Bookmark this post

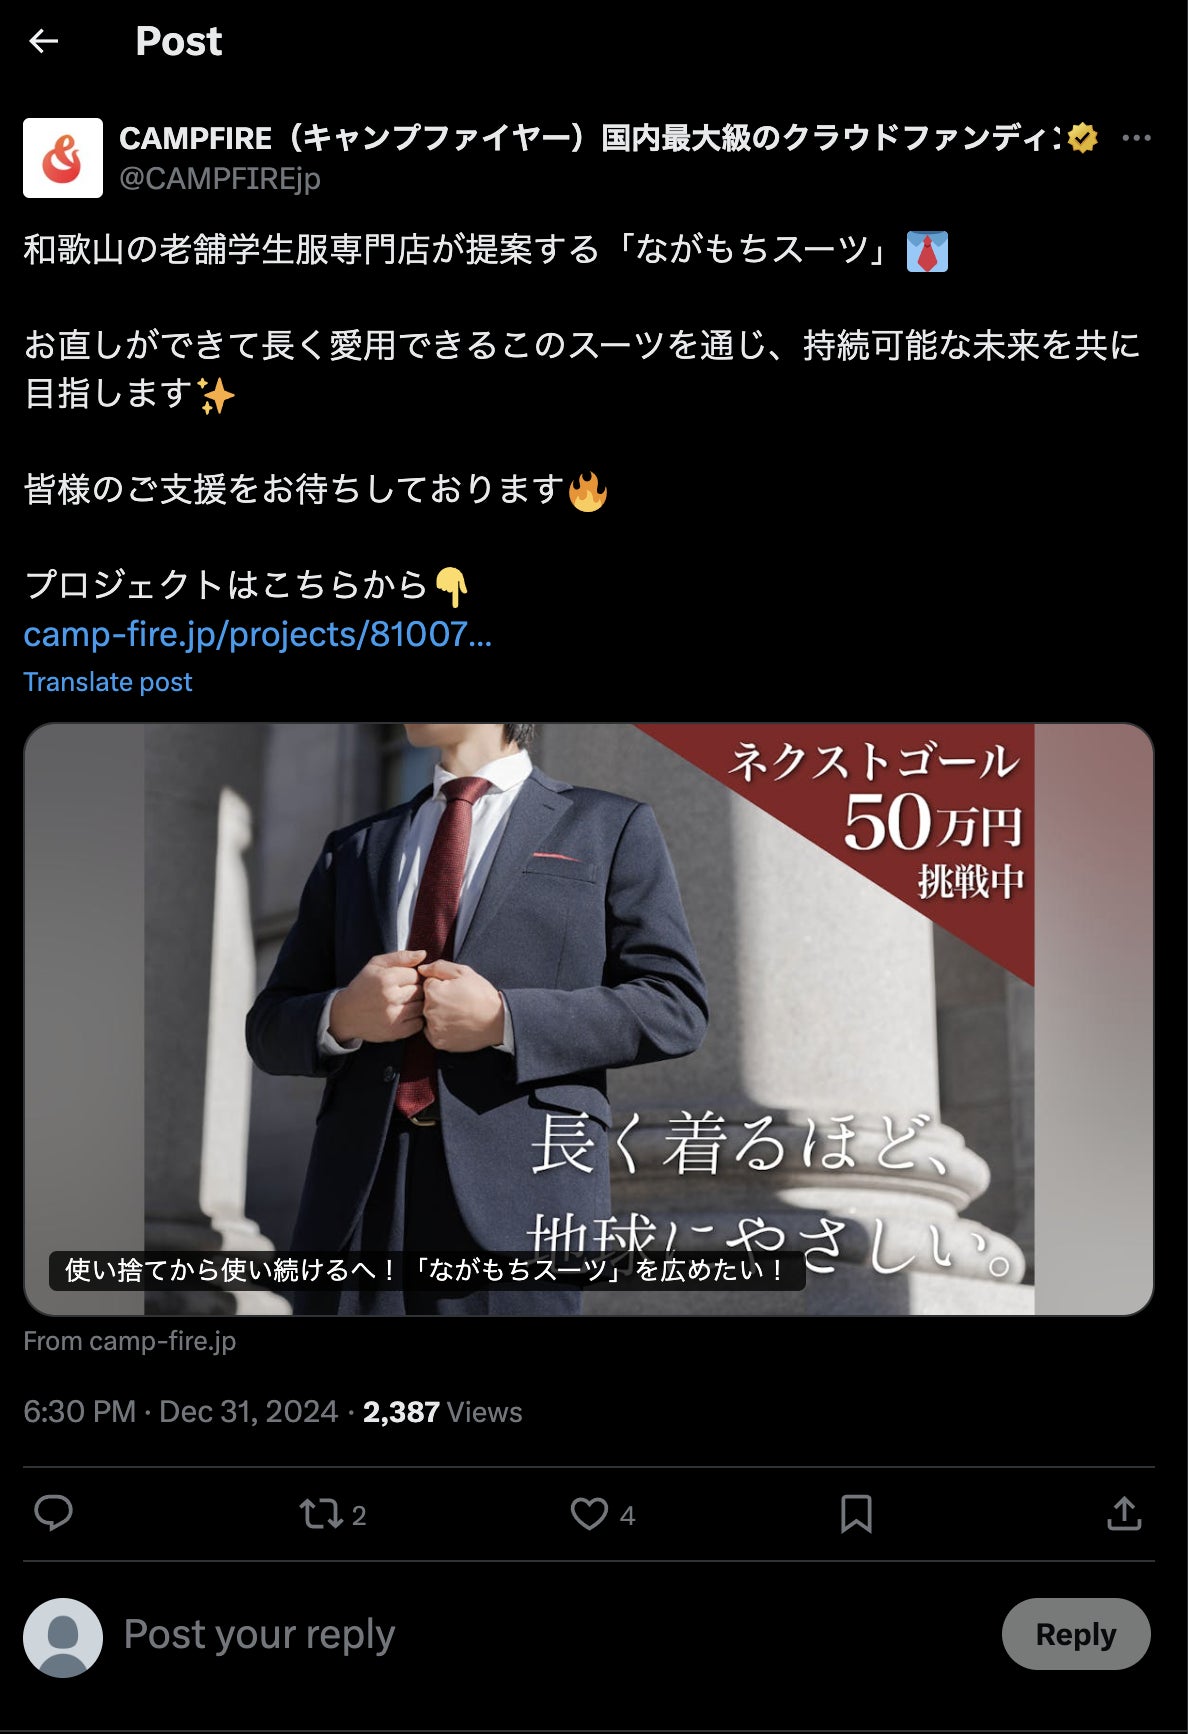point(856,1514)
